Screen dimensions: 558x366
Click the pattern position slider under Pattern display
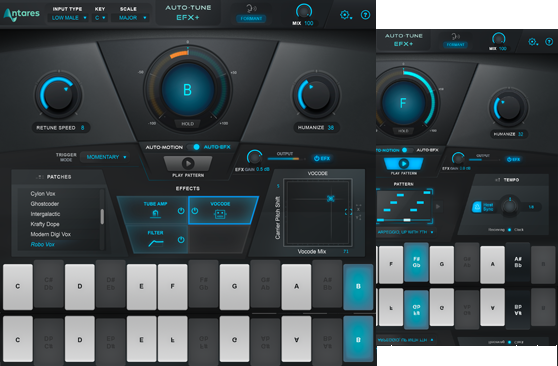tap(405, 220)
